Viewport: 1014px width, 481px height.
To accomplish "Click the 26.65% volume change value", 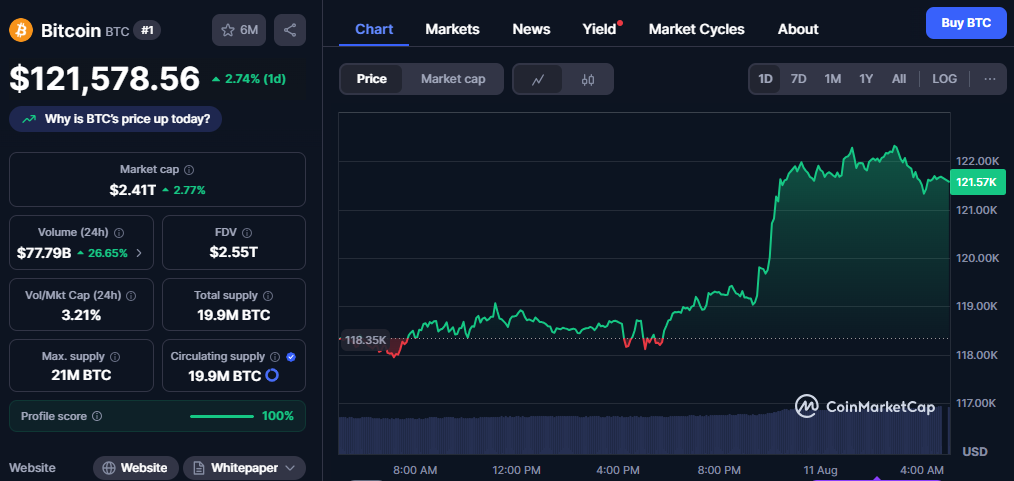I will (x=107, y=253).
